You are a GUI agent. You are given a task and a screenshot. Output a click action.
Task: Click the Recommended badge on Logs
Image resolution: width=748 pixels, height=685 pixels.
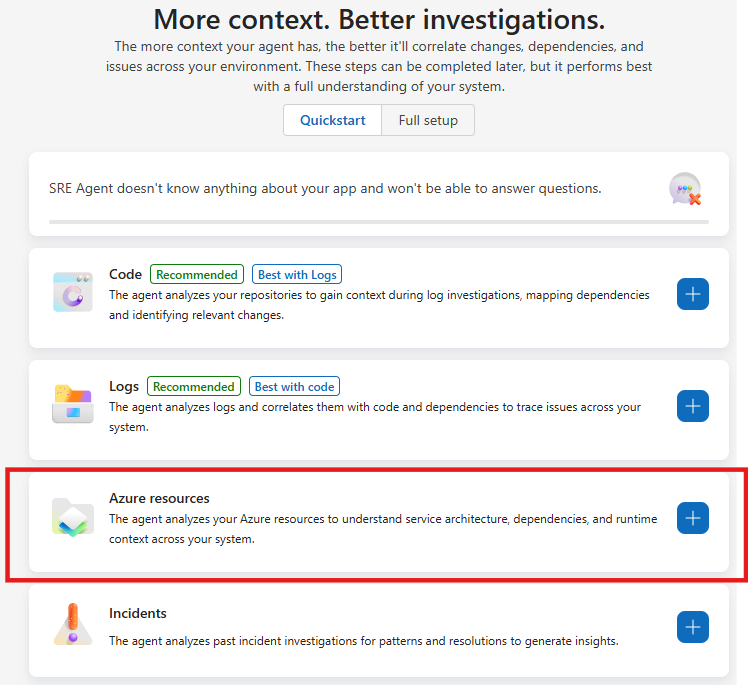(x=194, y=386)
